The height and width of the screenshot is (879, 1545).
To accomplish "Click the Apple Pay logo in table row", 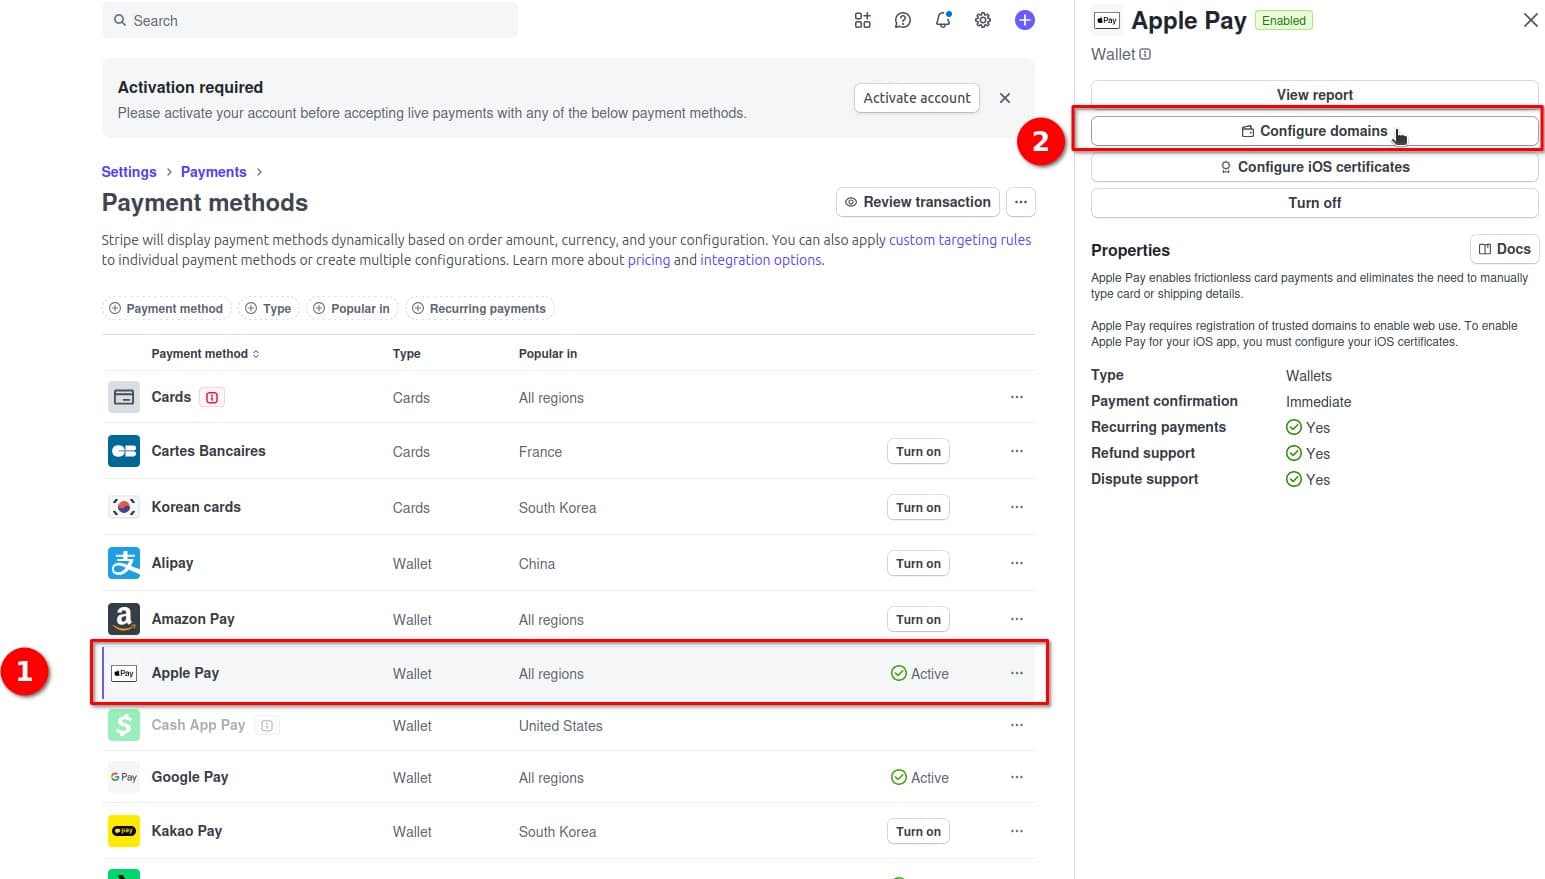I will tap(124, 673).
